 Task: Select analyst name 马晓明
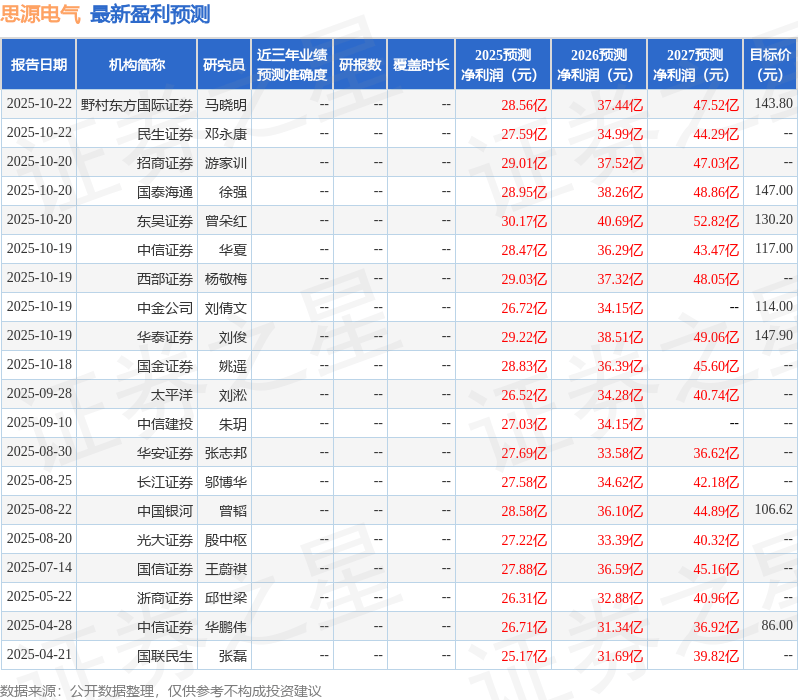click(225, 105)
